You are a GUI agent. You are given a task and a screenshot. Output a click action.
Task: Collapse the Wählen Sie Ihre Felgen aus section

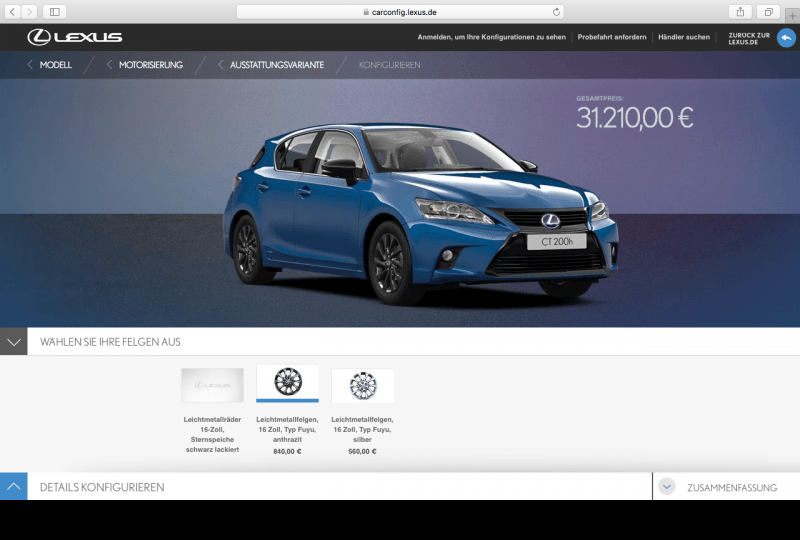pyautogui.click(x=14, y=341)
